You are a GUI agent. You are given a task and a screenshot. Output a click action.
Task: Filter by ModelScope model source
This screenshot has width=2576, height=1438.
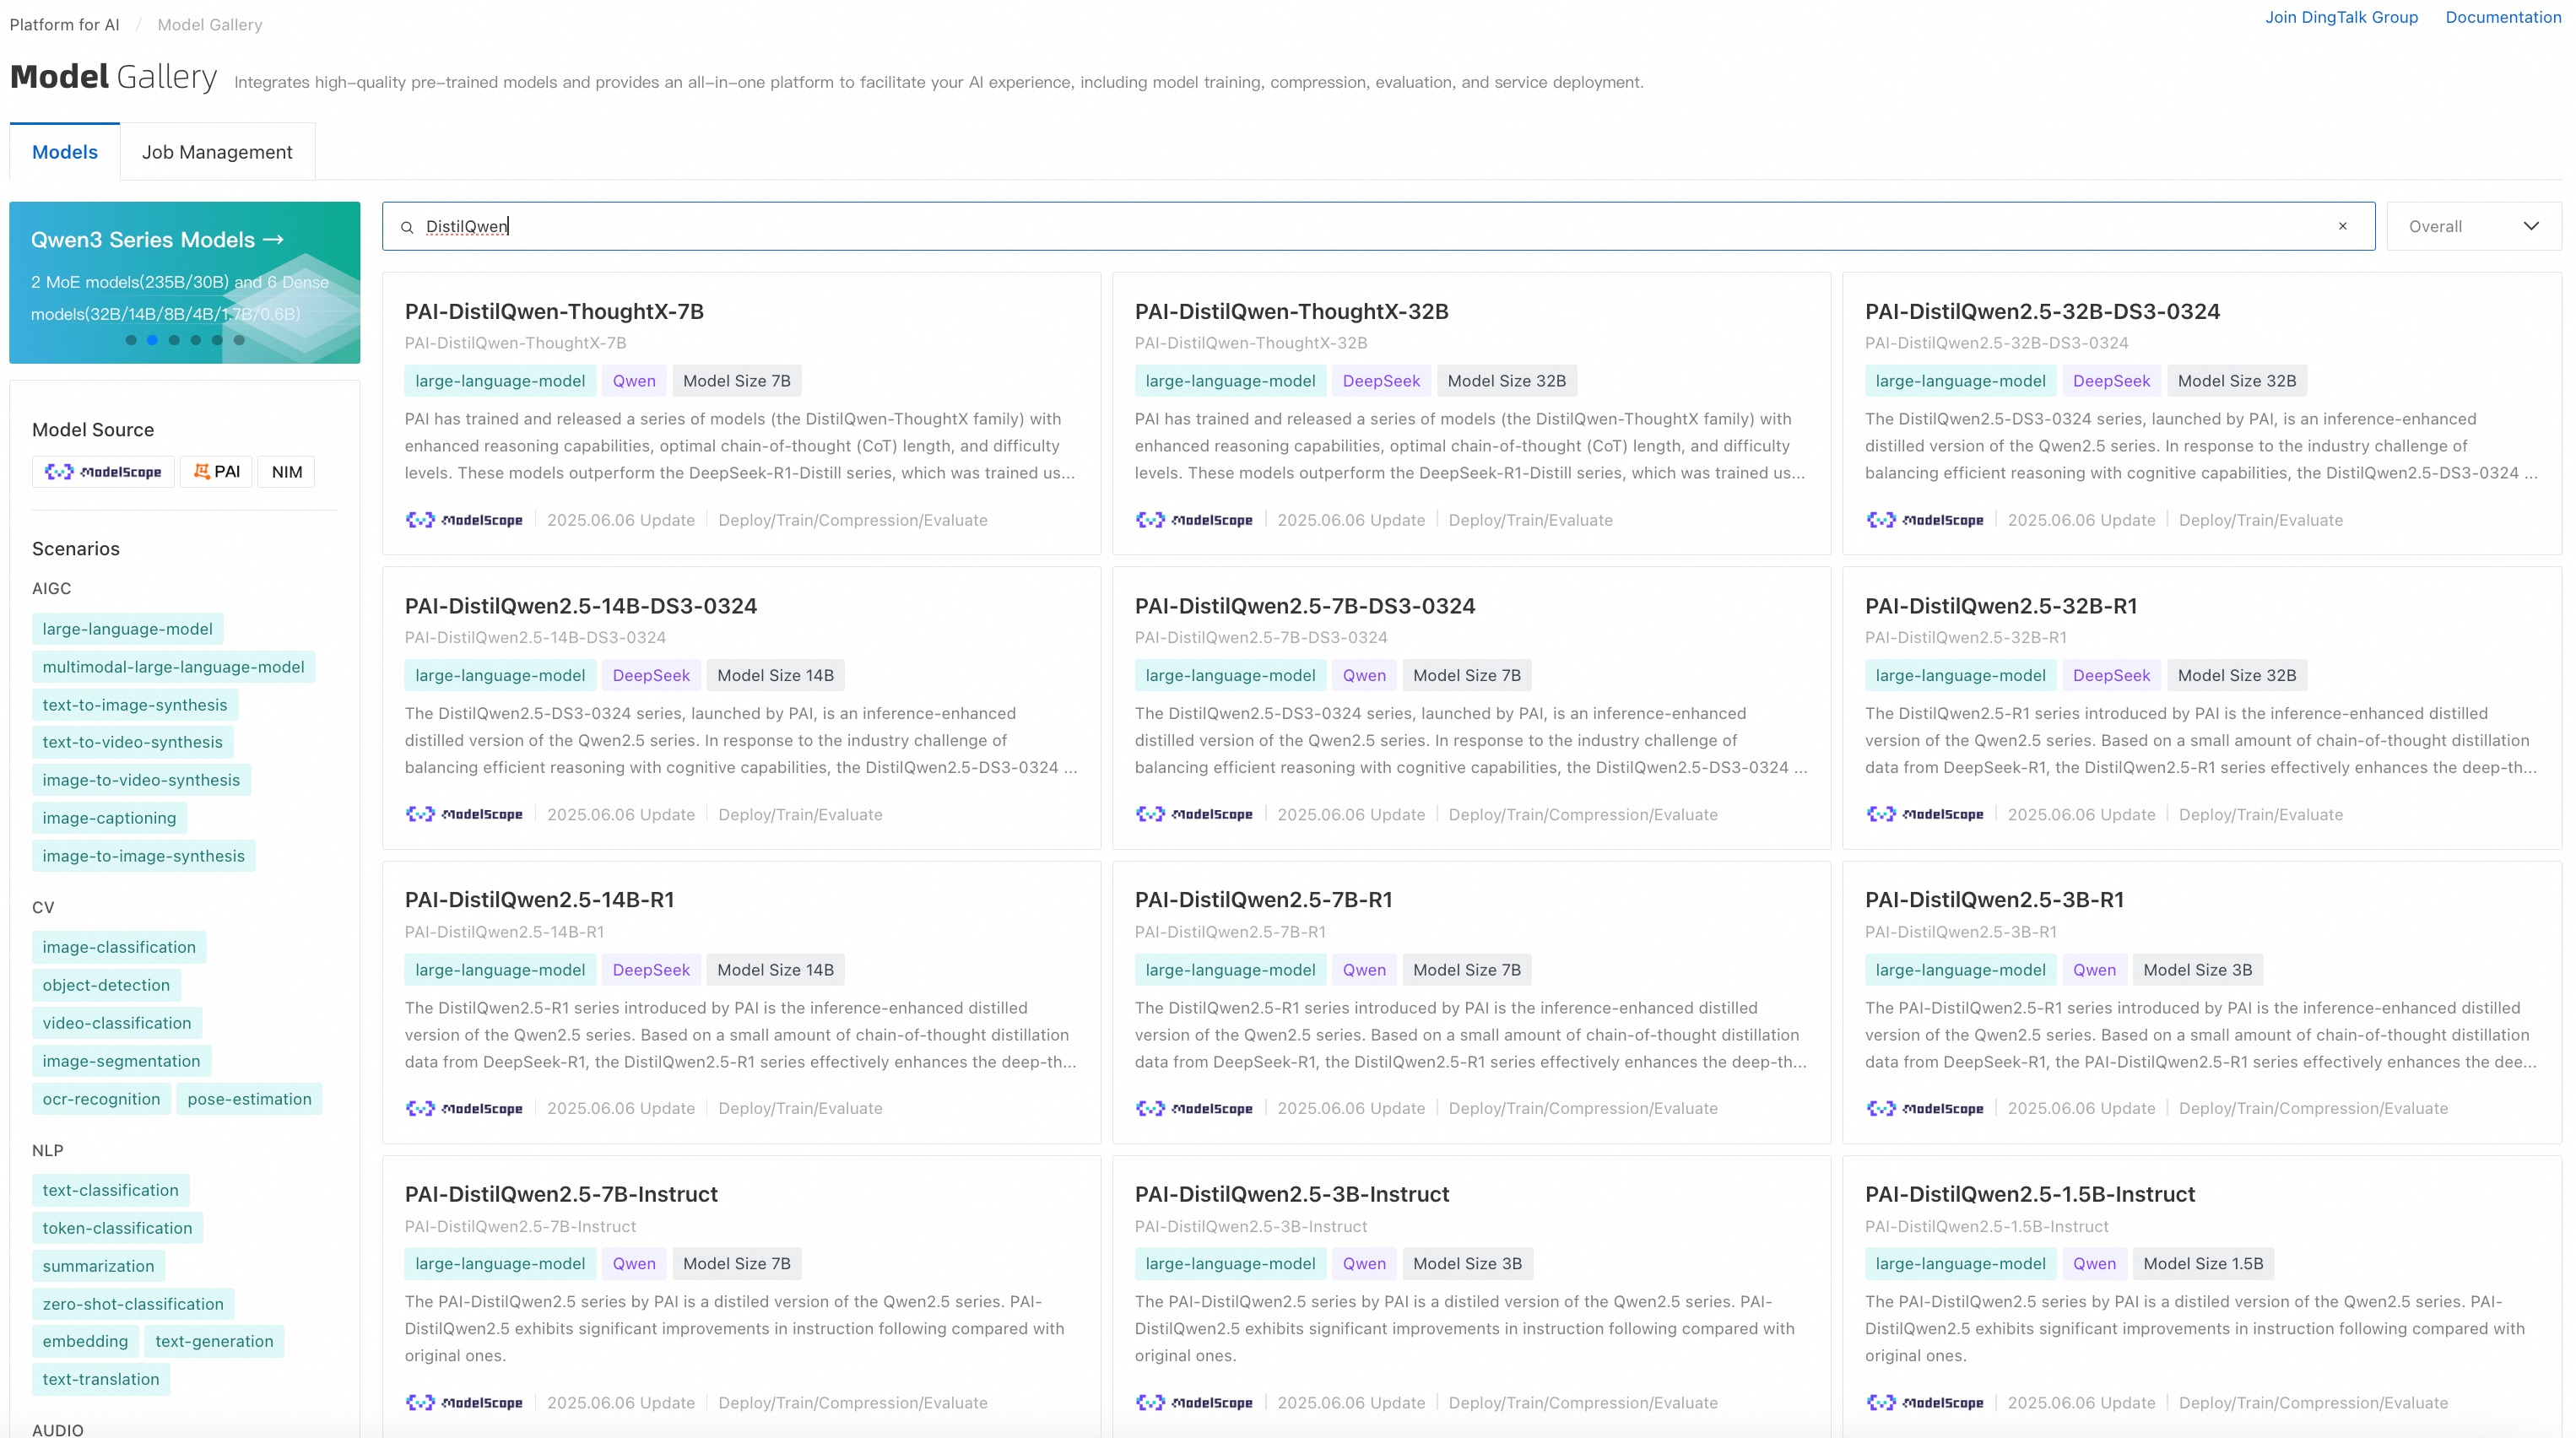[x=103, y=472]
